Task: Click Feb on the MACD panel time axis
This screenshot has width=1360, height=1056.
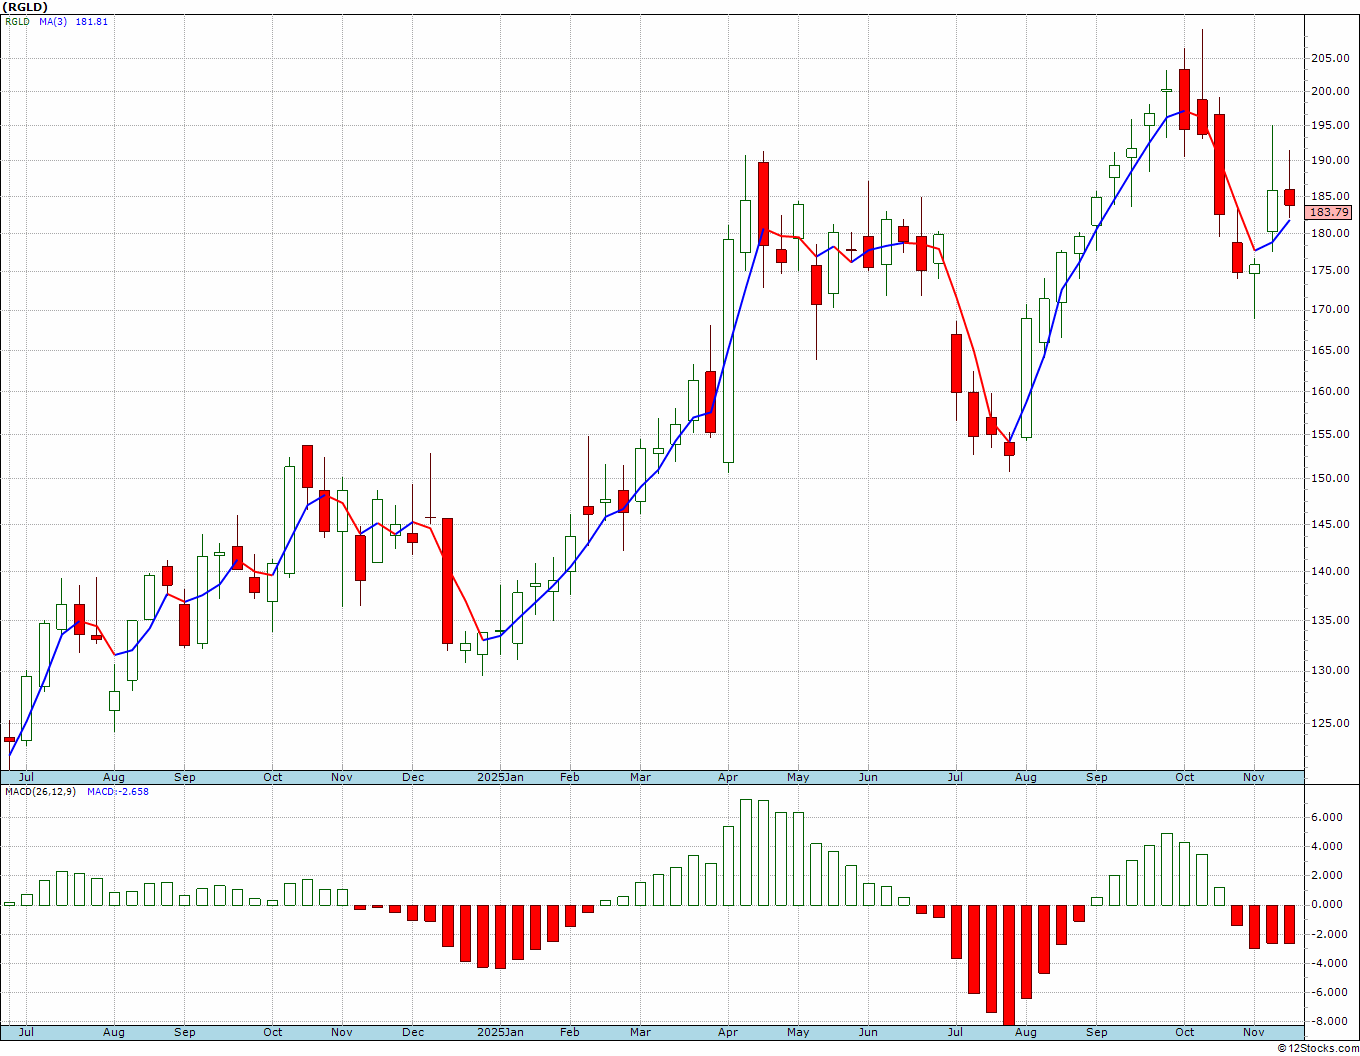Action: [x=570, y=1032]
